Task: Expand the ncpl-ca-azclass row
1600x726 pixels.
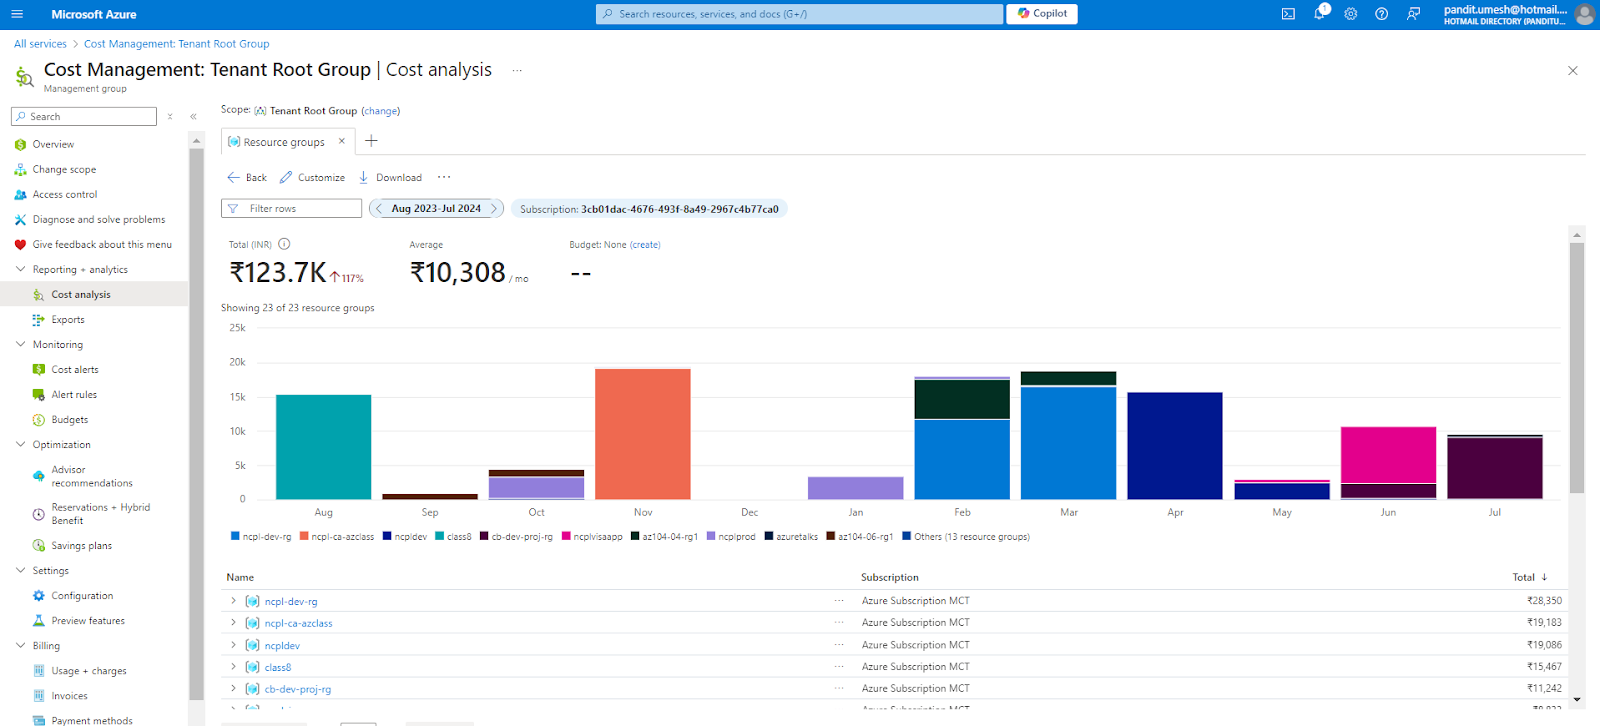Action: pos(234,623)
